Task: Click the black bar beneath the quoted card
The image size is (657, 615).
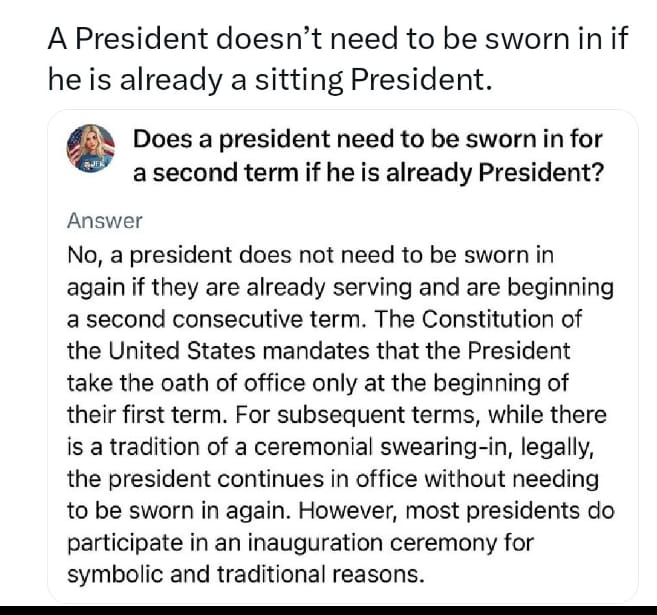Action: [328, 608]
